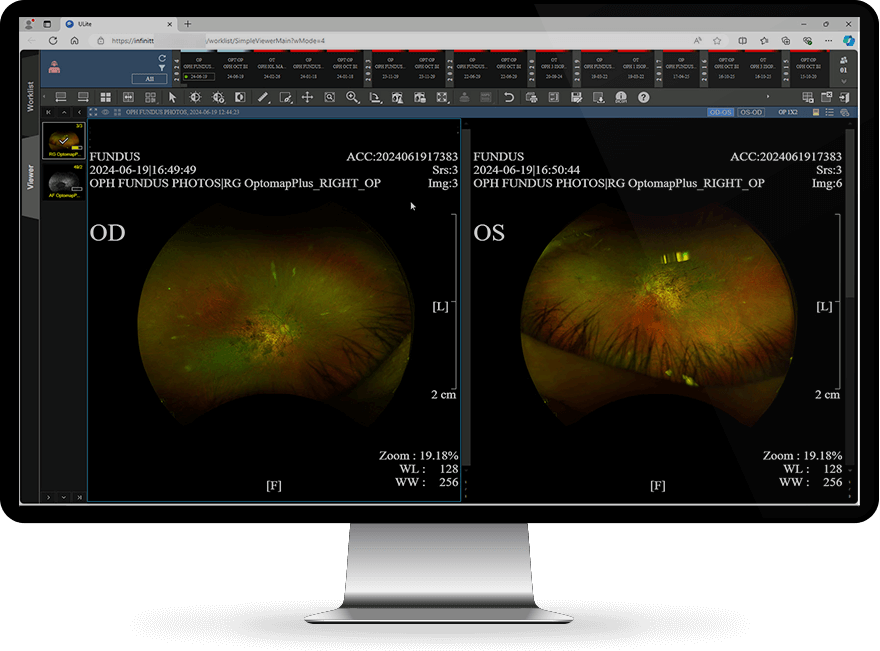Screen dimensions: 880x651
Task: Open the help question mark icon
Action: pos(643,97)
